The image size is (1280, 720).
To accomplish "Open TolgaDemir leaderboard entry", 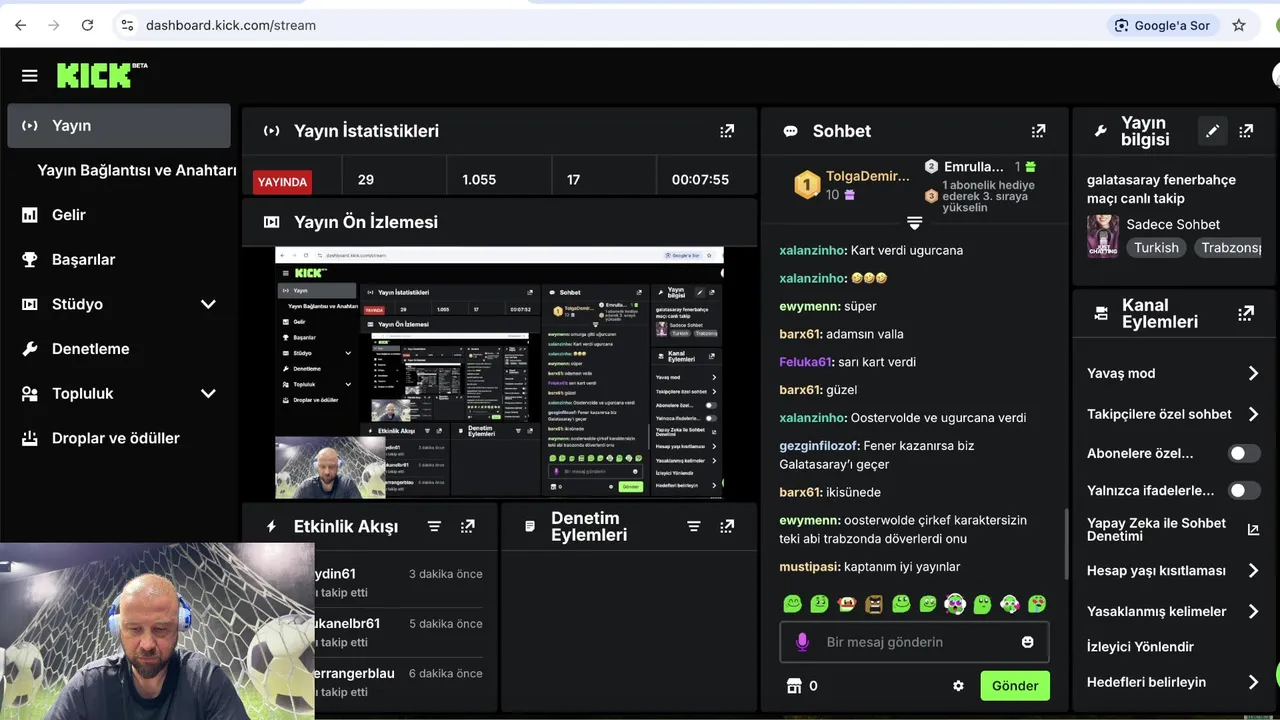I will pyautogui.click(x=852, y=185).
